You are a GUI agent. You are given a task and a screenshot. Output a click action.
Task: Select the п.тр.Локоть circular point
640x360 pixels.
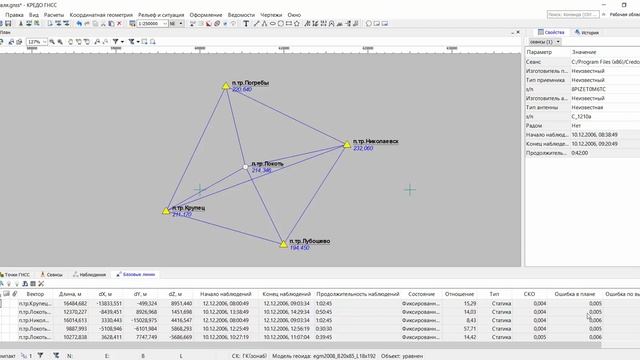245,167
